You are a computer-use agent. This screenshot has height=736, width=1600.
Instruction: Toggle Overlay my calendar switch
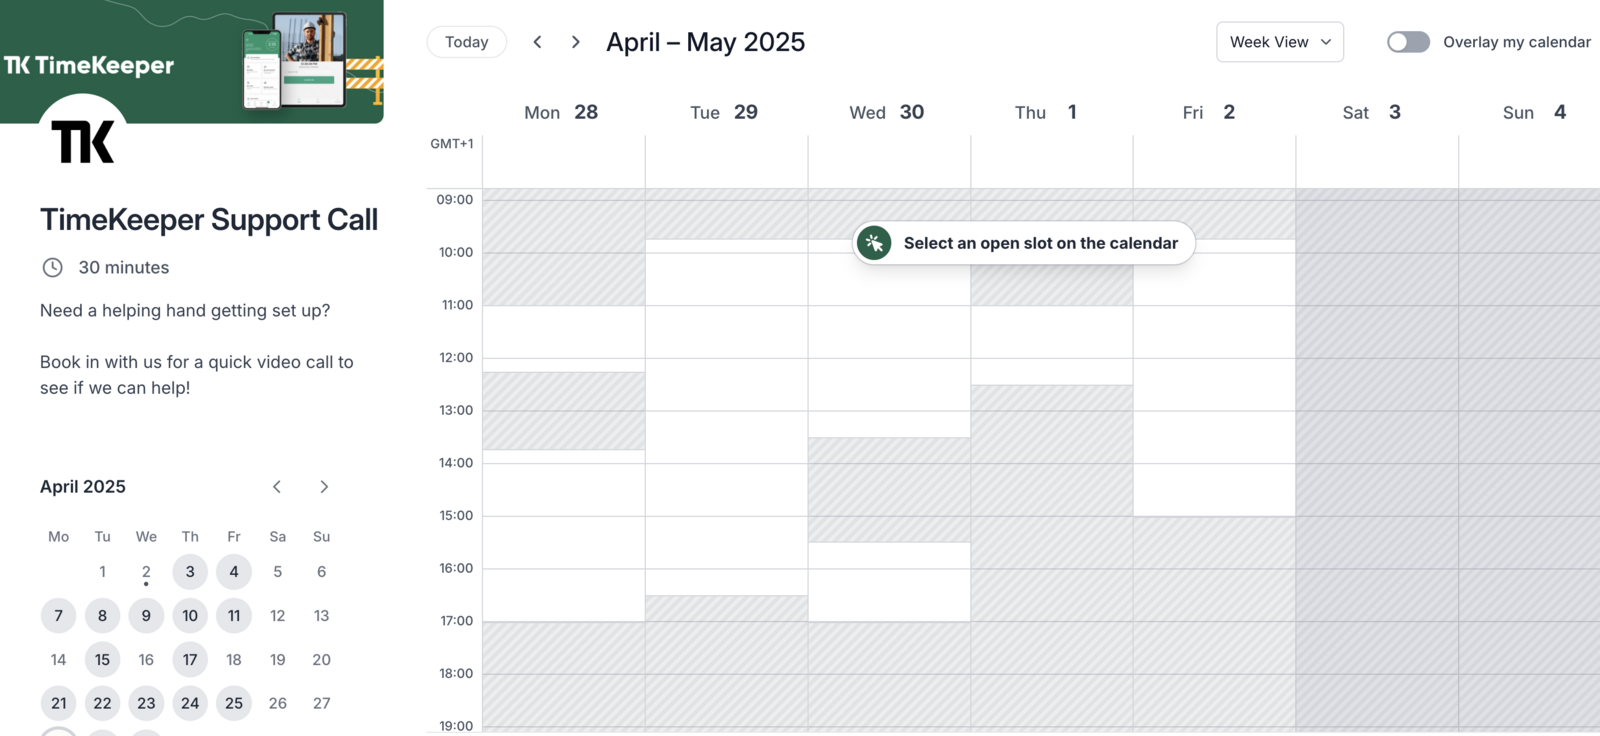1408,42
